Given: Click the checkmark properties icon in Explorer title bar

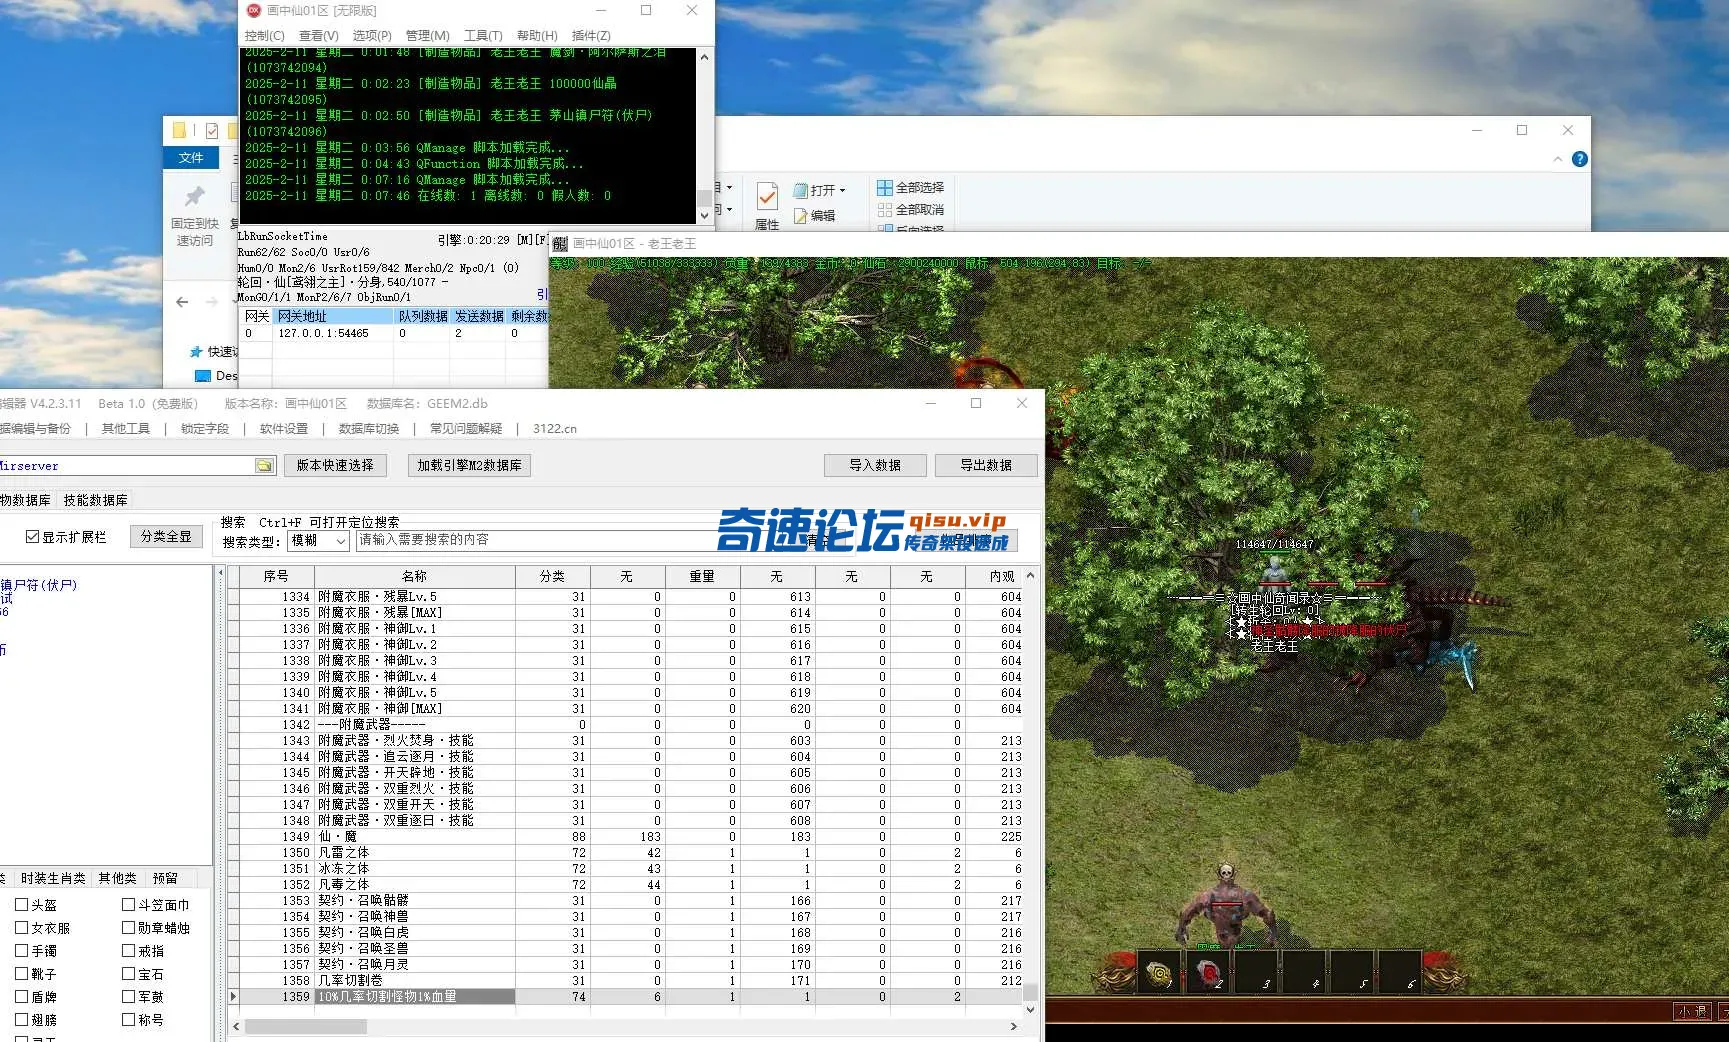Looking at the screenshot, I should pyautogui.click(x=212, y=130).
